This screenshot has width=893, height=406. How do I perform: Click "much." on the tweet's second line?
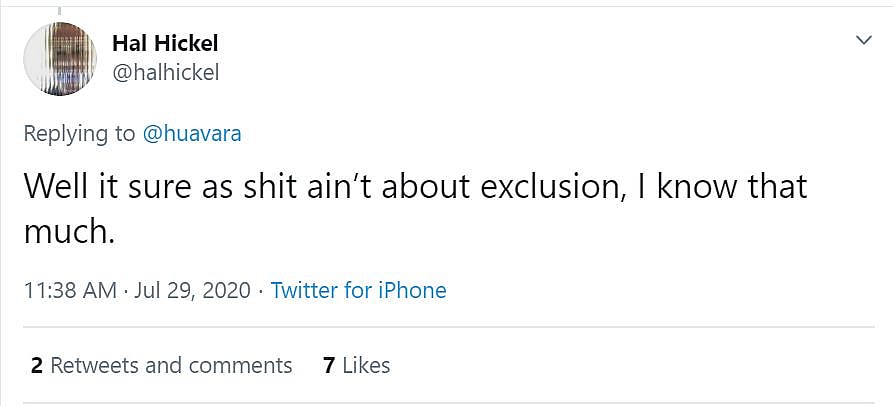coord(69,232)
